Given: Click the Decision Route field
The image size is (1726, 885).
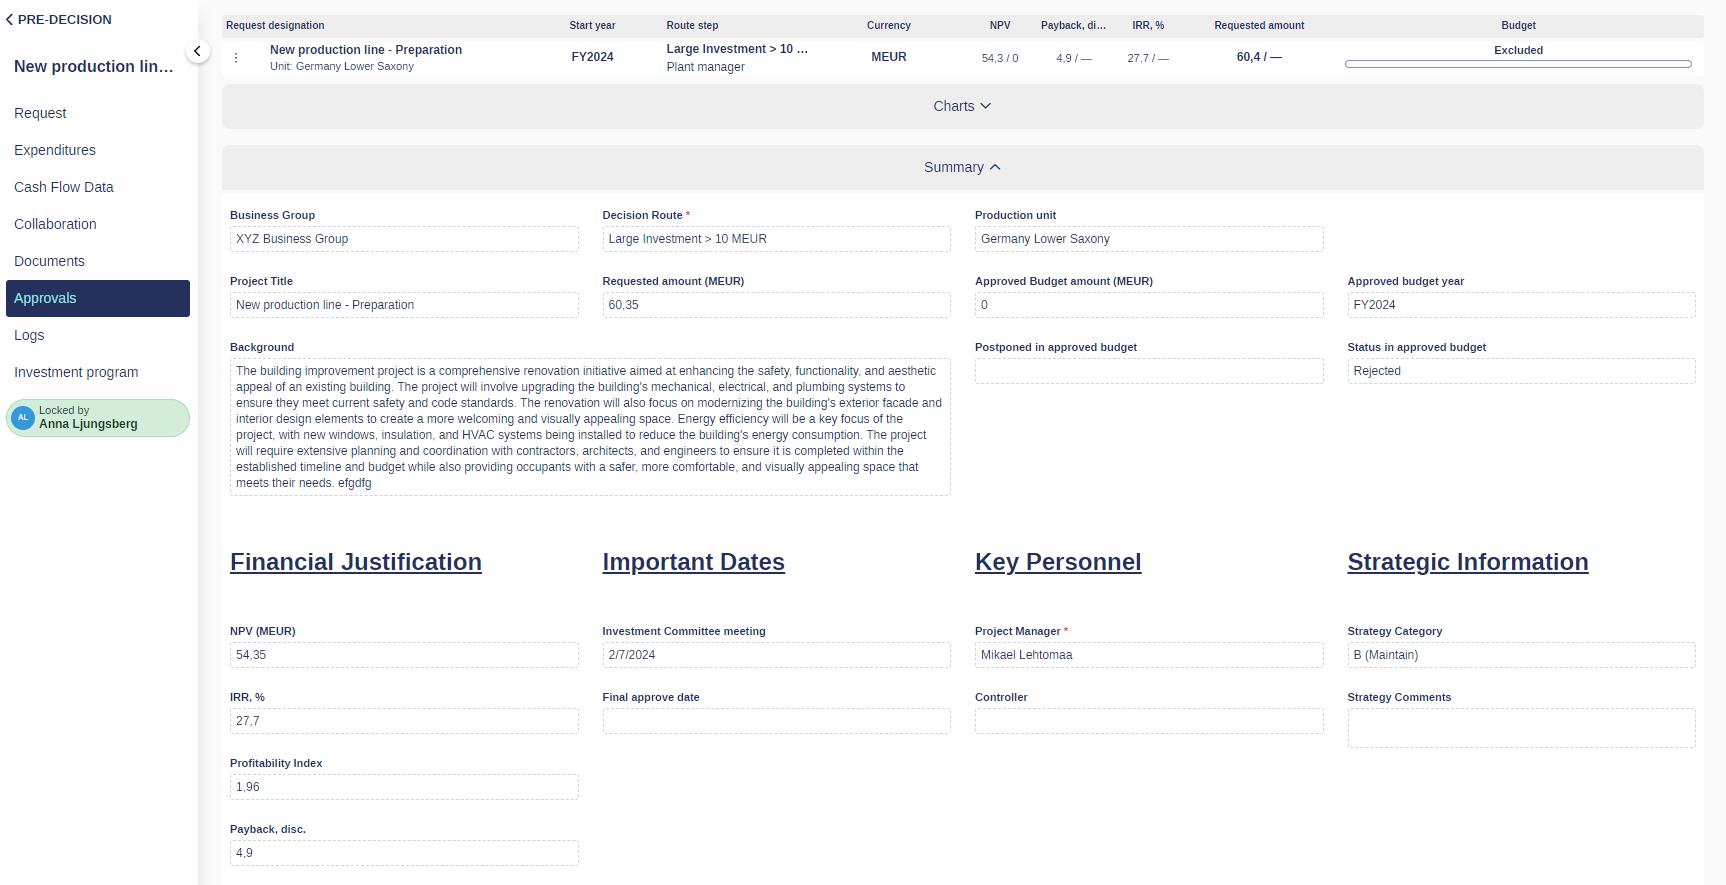Looking at the screenshot, I should pos(775,239).
